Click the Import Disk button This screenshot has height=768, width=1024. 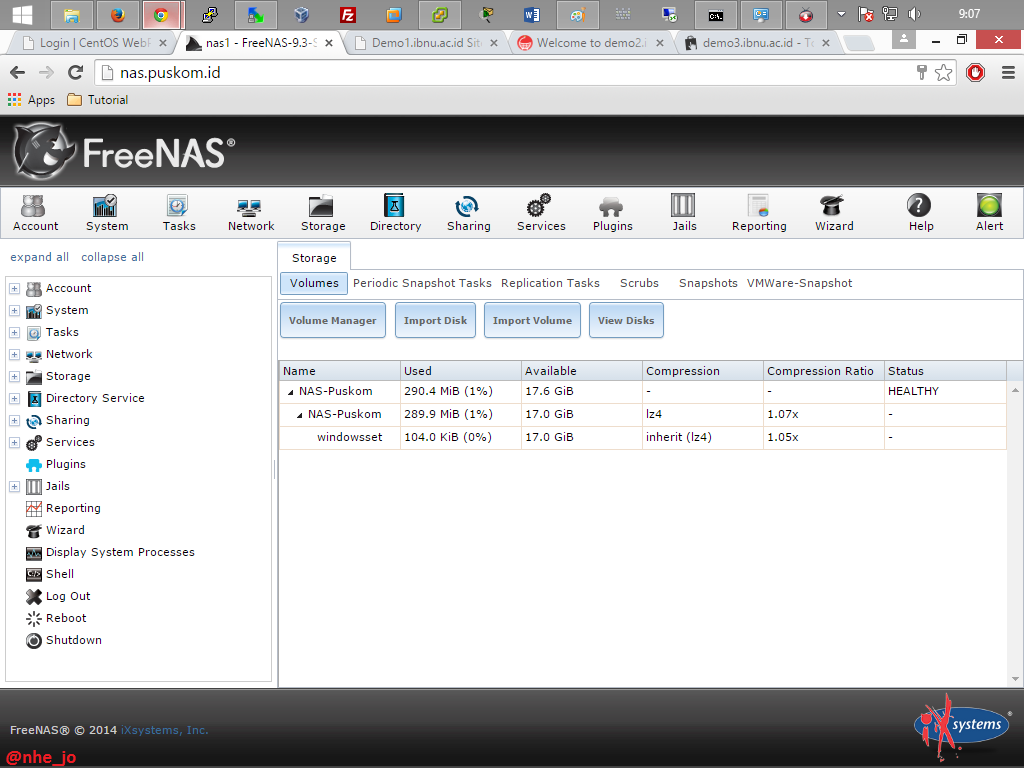tap(436, 320)
